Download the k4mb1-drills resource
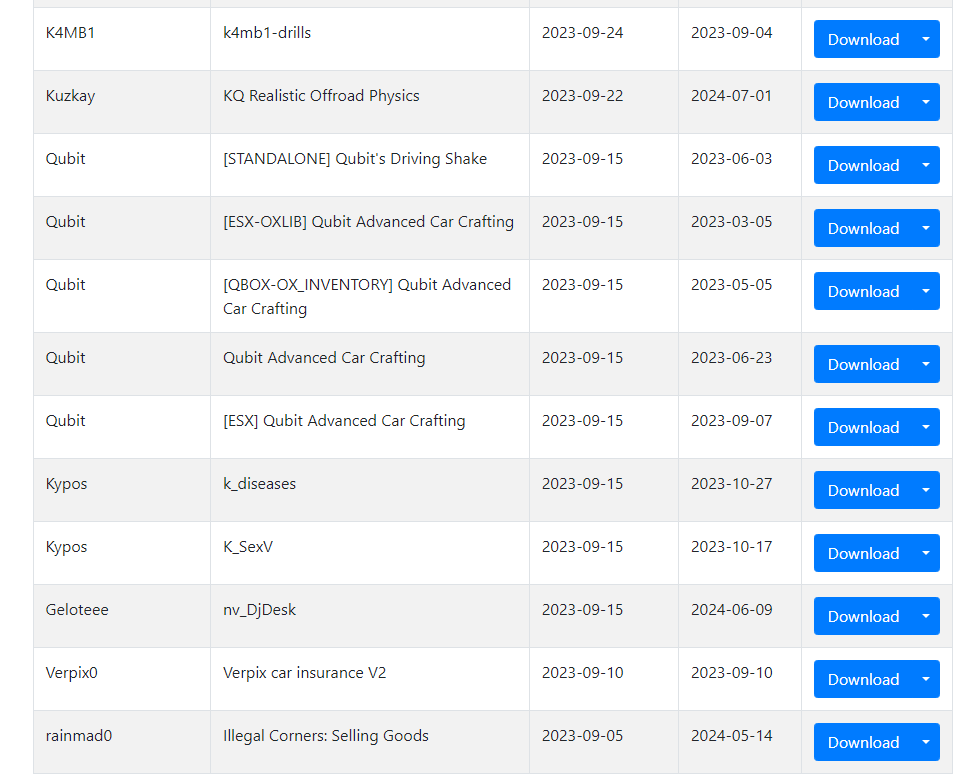The height and width of the screenshot is (784, 969). point(863,40)
